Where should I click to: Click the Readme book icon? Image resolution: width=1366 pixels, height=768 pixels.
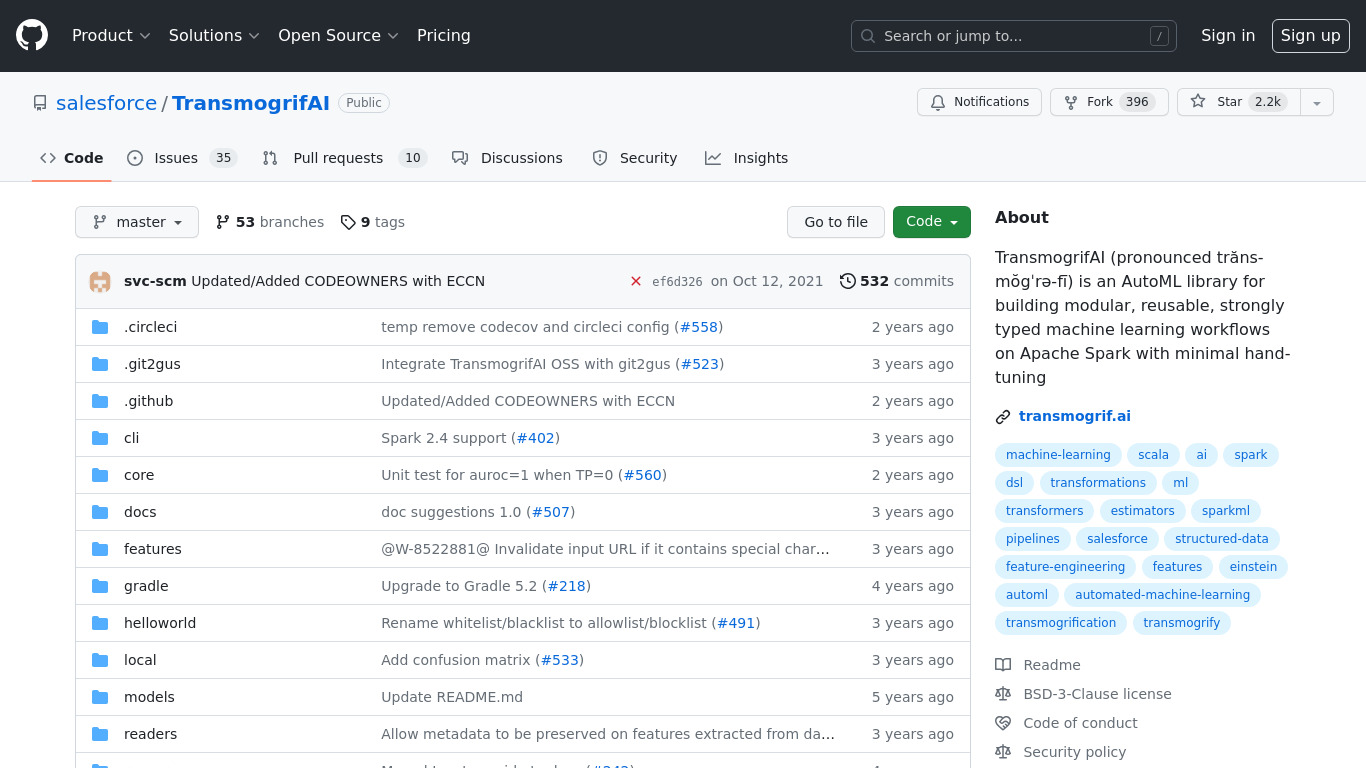click(x=1003, y=665)
